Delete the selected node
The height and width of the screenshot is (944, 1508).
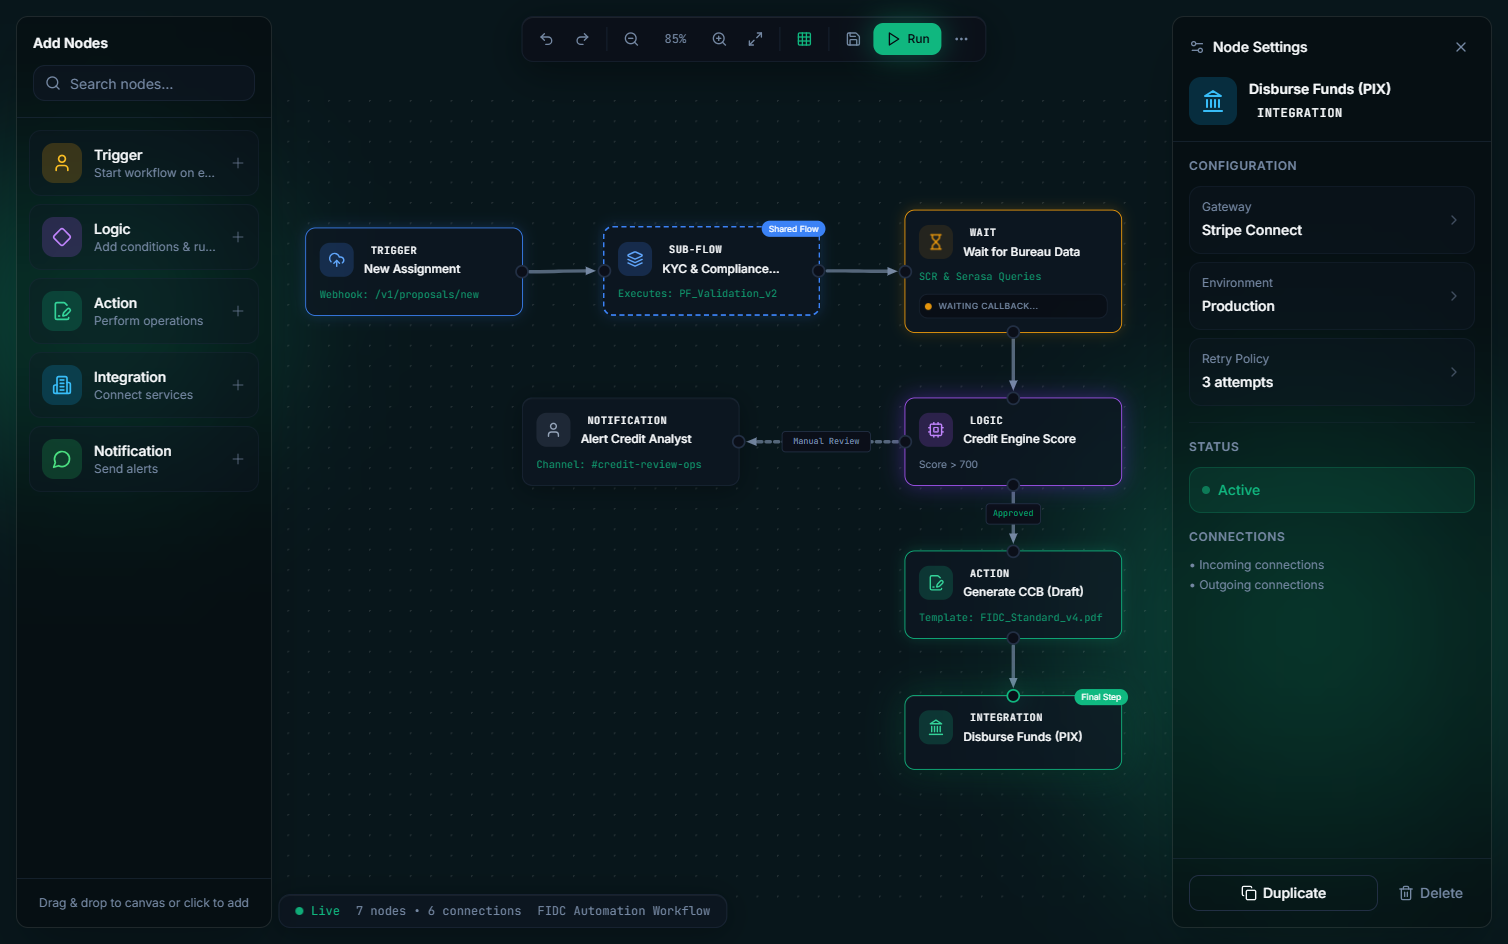point(1430,893)
